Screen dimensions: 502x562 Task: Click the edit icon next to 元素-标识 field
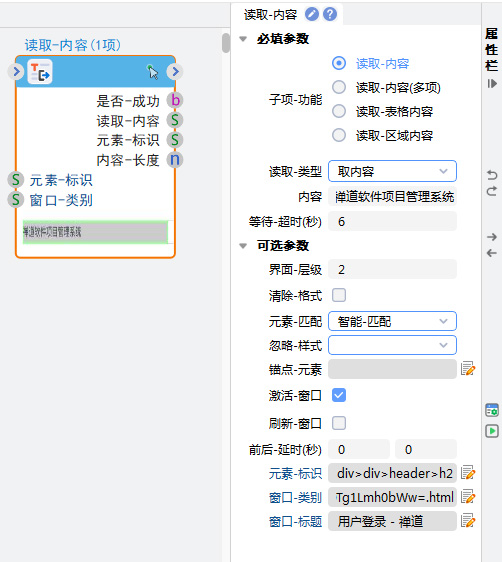click(x=468, y=473)
